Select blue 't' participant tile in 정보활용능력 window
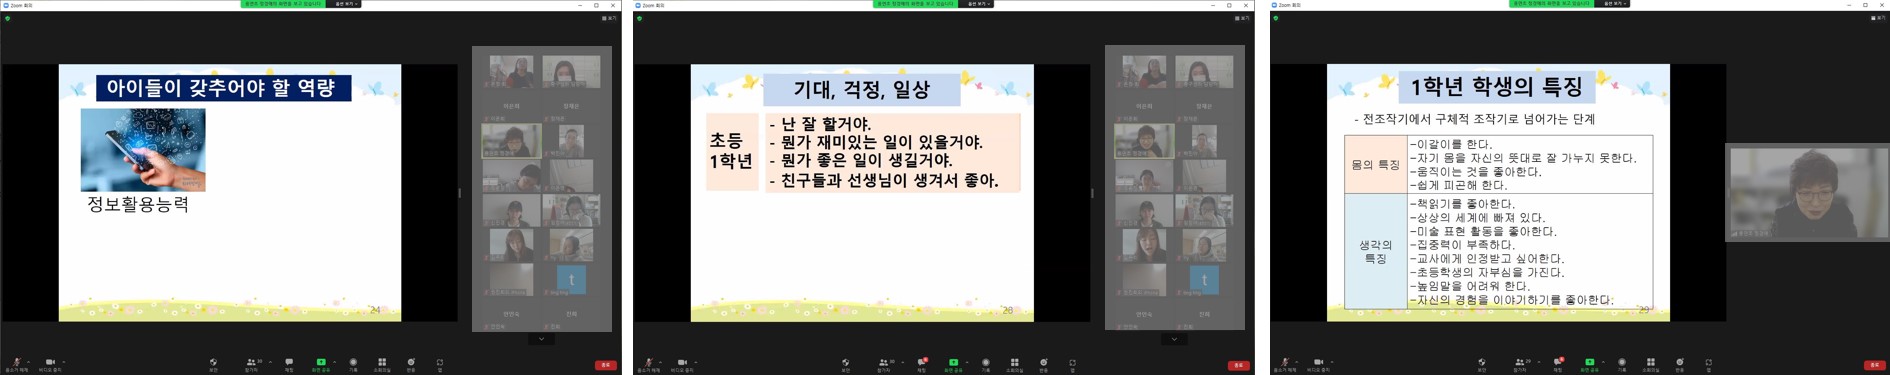 (x=571, y=279)
